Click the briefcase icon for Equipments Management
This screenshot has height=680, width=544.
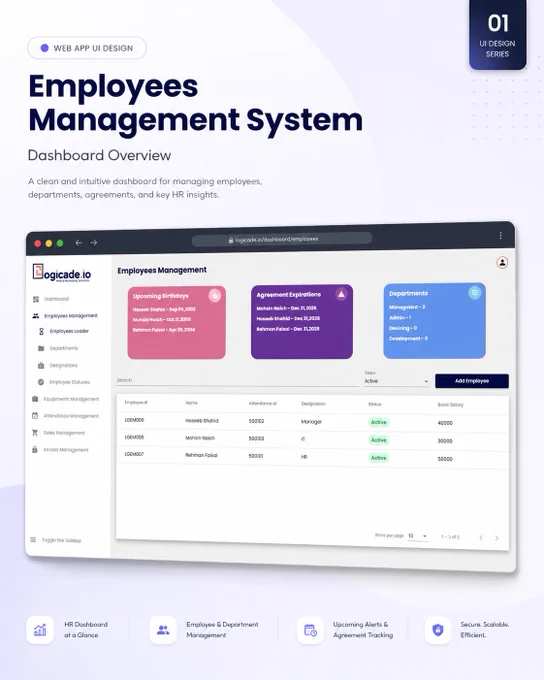tap(35, 399)
